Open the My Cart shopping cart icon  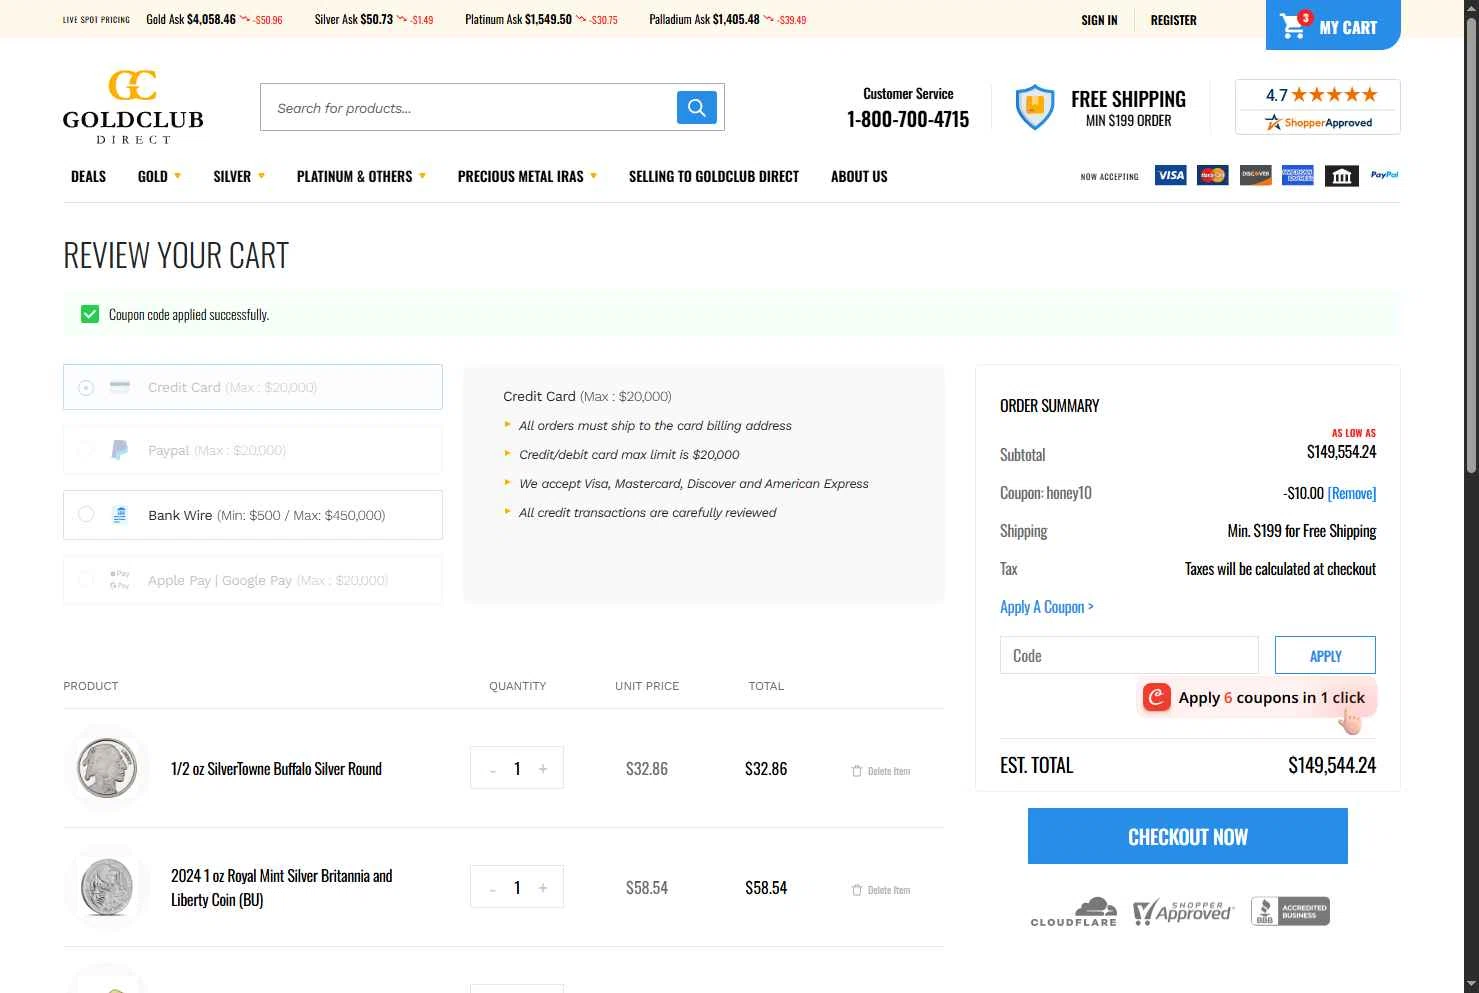(1293, 25)
